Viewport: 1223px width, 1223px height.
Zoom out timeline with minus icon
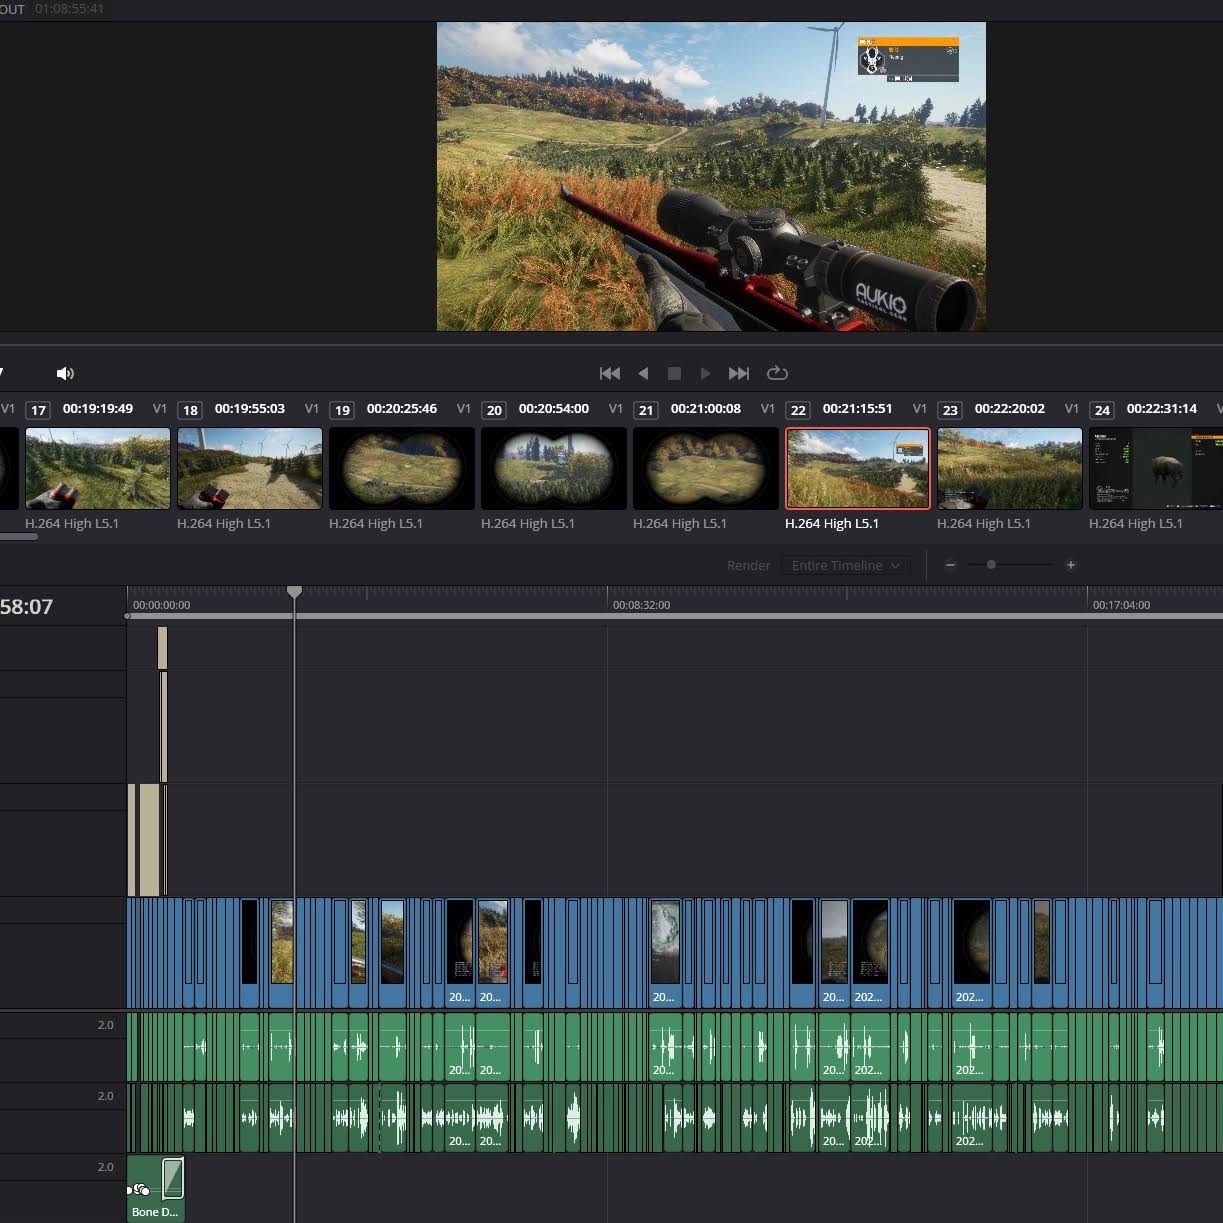950,565
